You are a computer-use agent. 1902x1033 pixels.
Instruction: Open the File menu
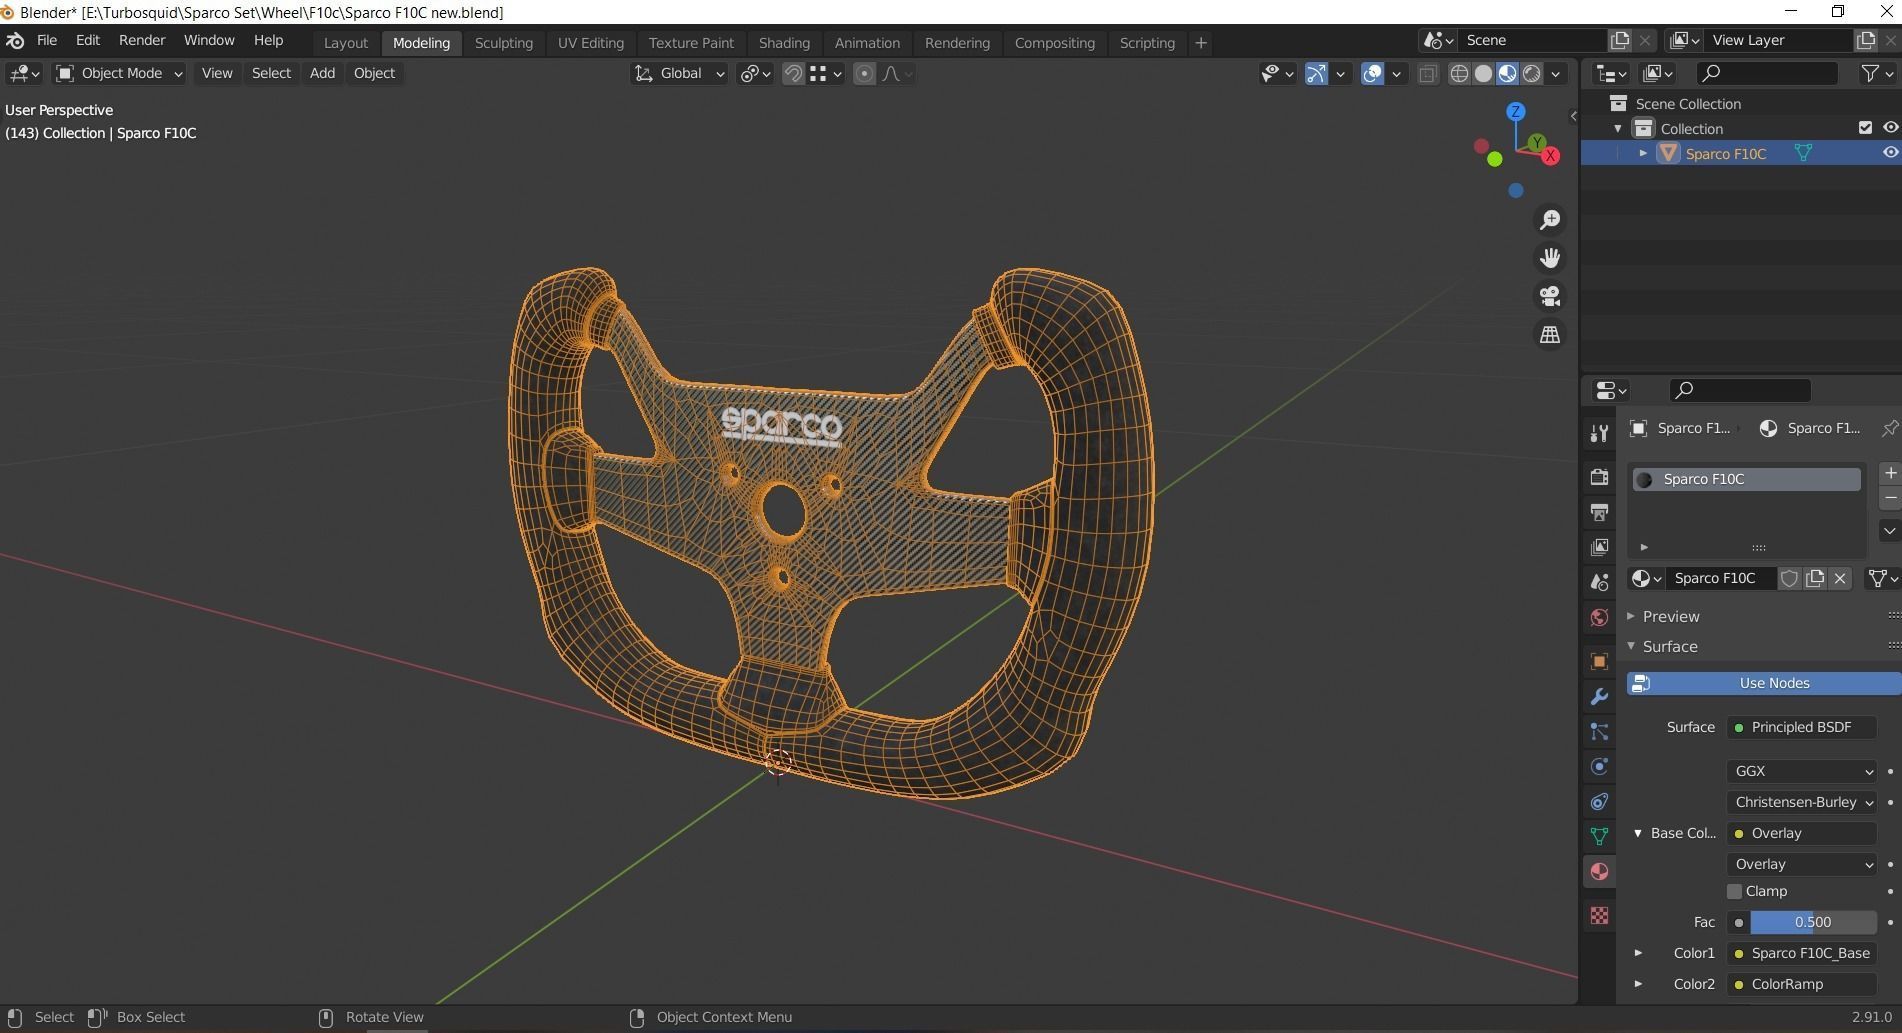(47, 40)
